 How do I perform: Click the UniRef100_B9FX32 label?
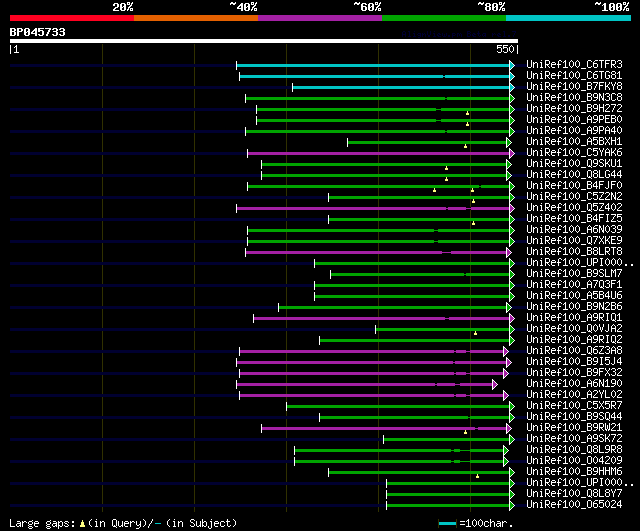tap(574, 373)
